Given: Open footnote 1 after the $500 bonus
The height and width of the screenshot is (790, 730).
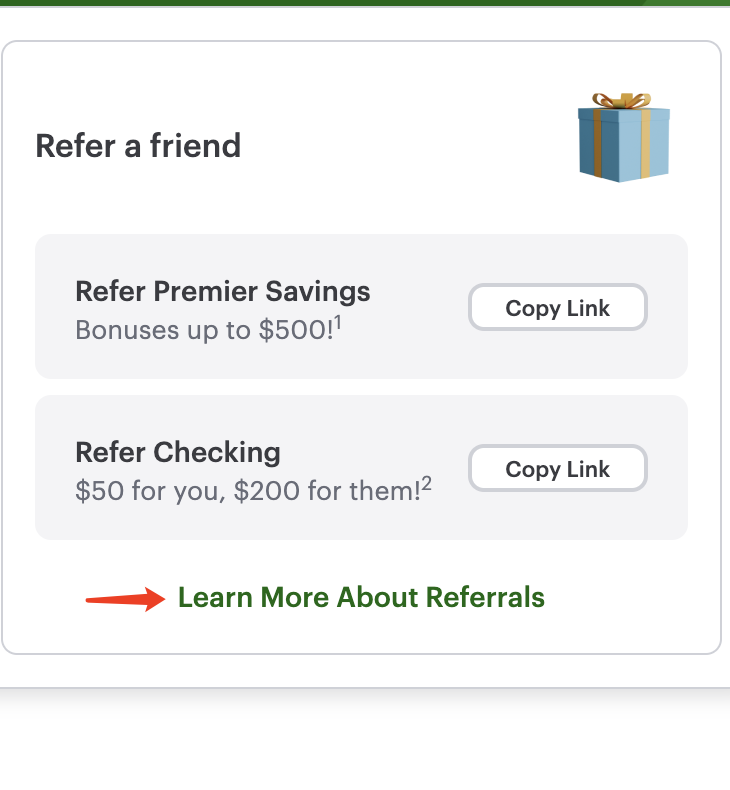Looking at the screenshot, I should pos(340,322).
